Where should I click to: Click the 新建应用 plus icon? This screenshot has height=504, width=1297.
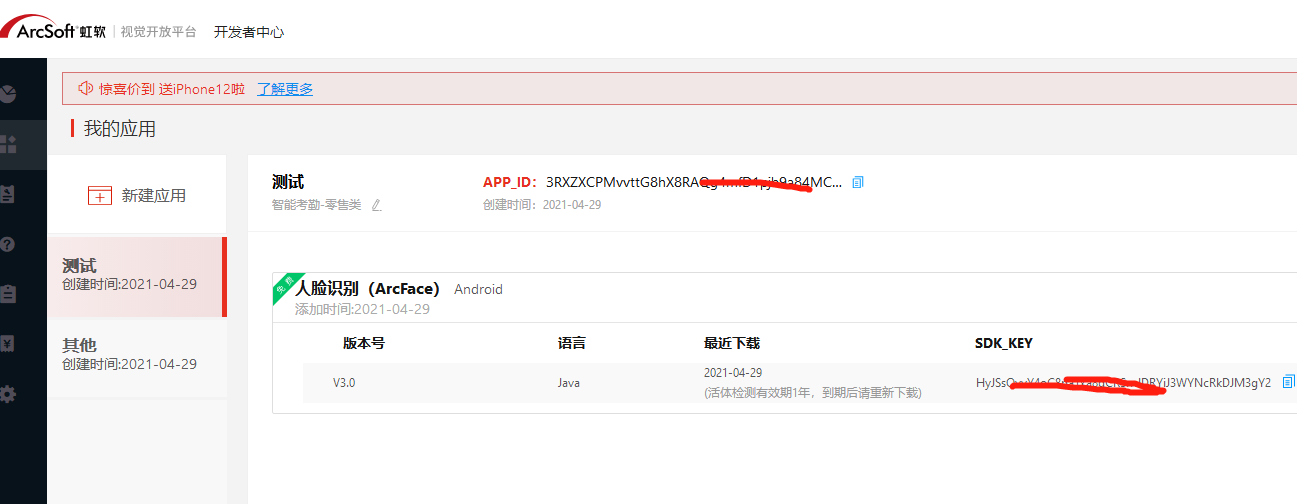(x=100, y=195)
